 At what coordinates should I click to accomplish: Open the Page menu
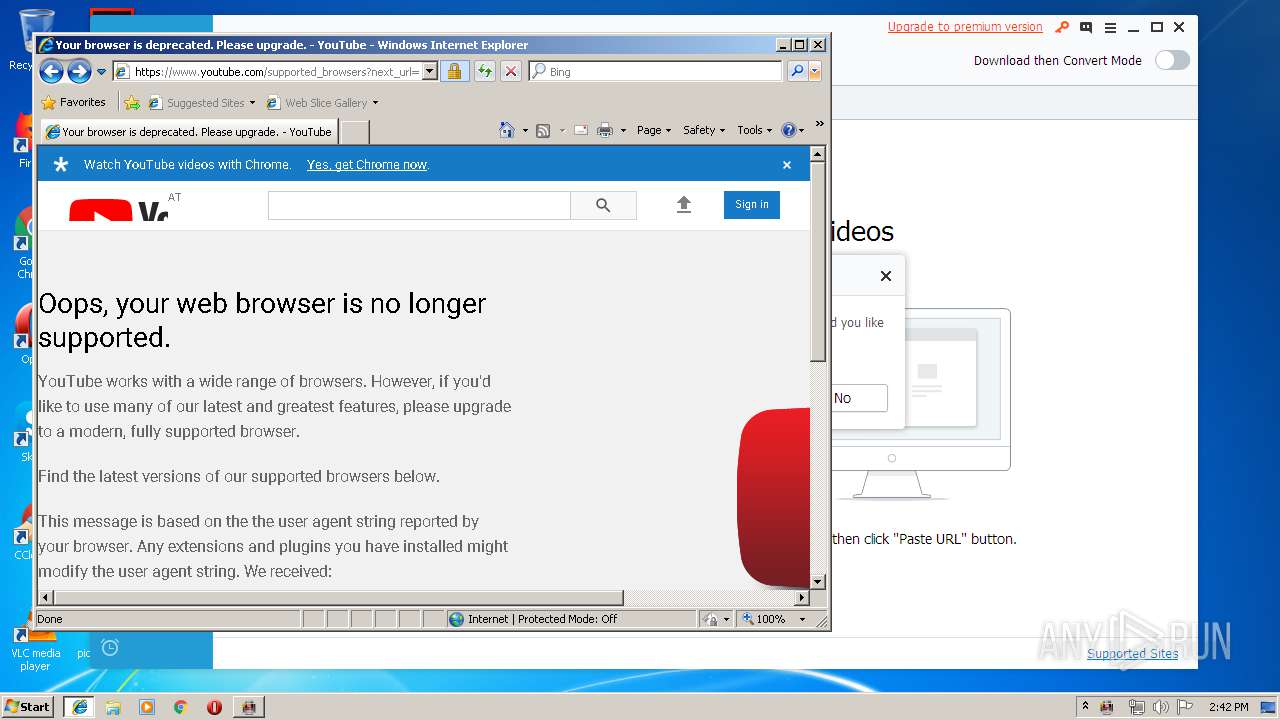[654, 130]
